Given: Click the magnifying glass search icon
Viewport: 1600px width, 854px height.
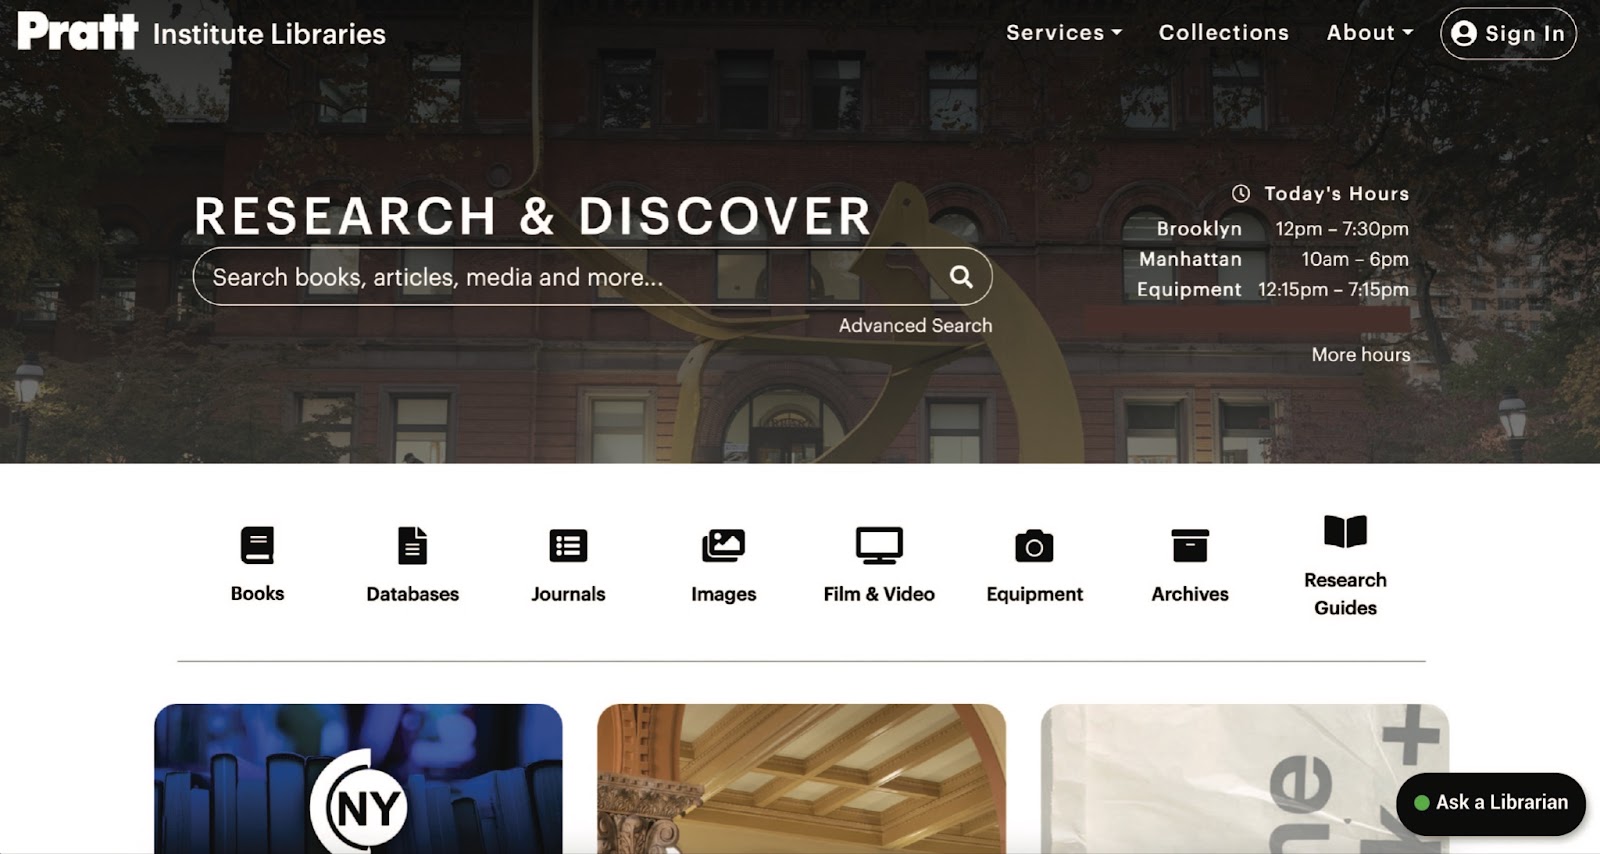Looking at the screenshot, I should point(961,277).
